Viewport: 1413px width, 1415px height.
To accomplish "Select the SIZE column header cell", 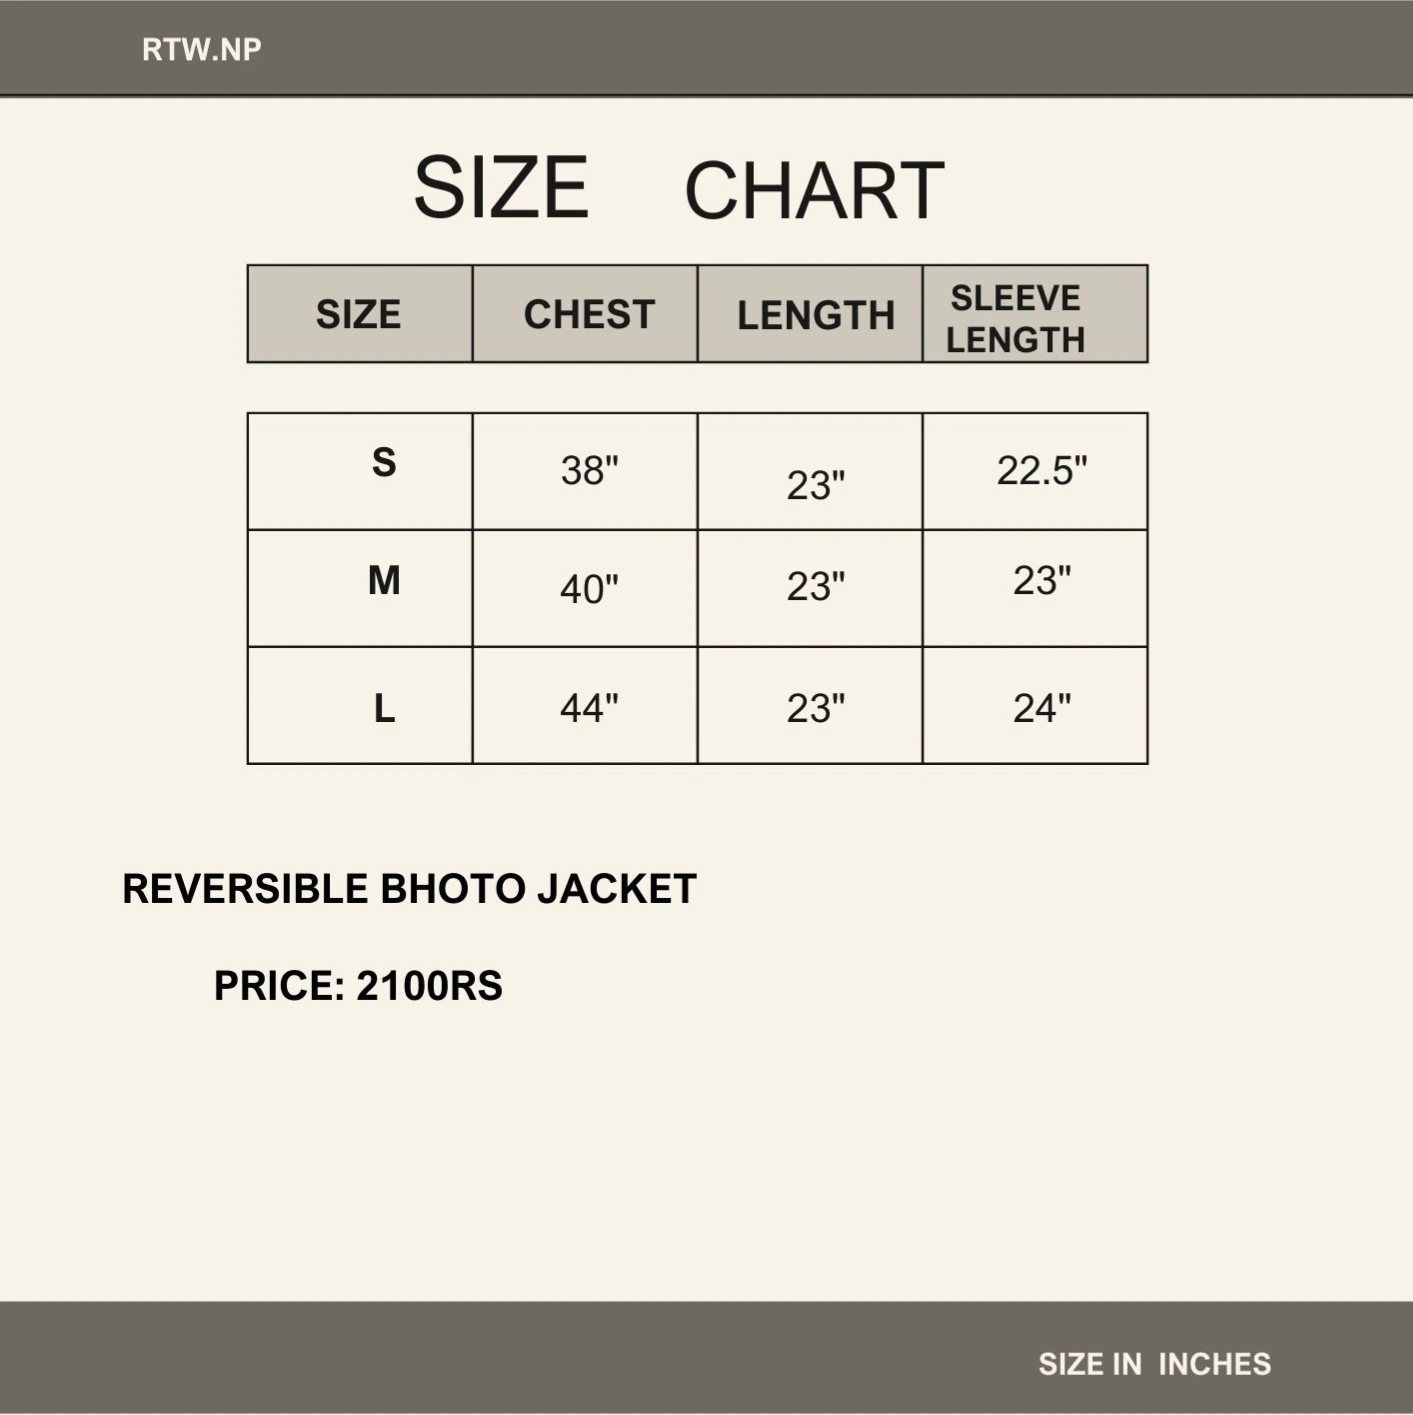I will pos(358,315).
